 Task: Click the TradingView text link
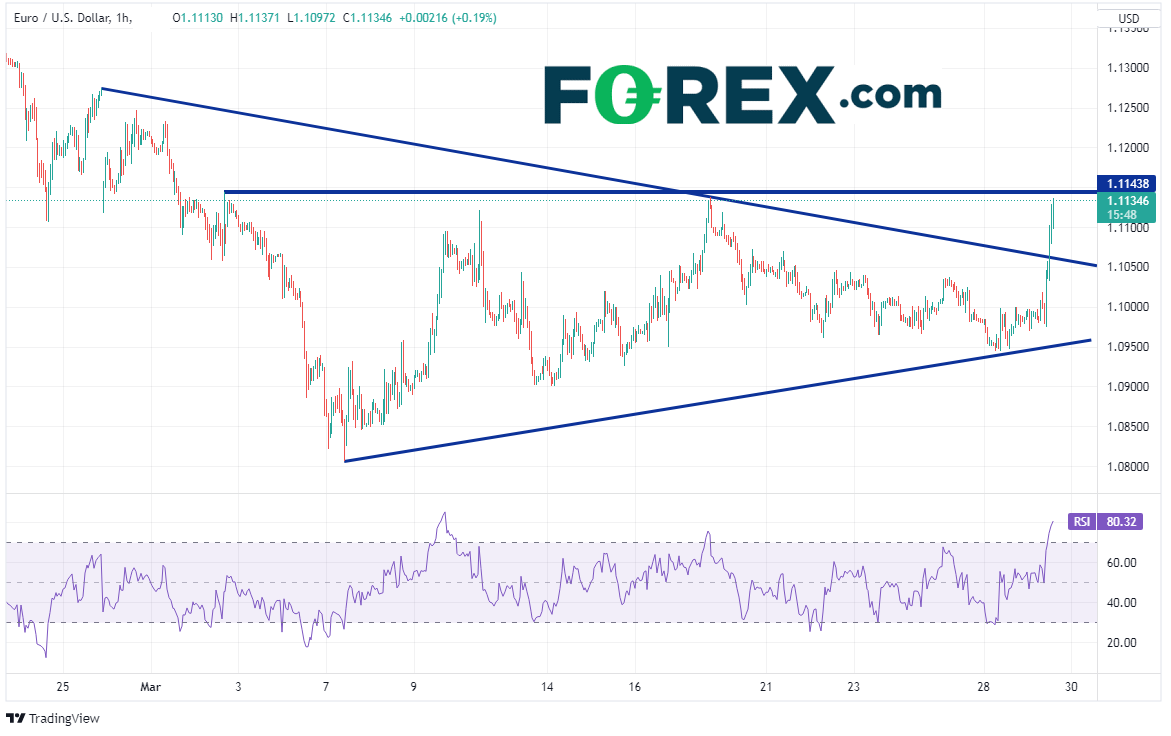[x=64, y=718]
